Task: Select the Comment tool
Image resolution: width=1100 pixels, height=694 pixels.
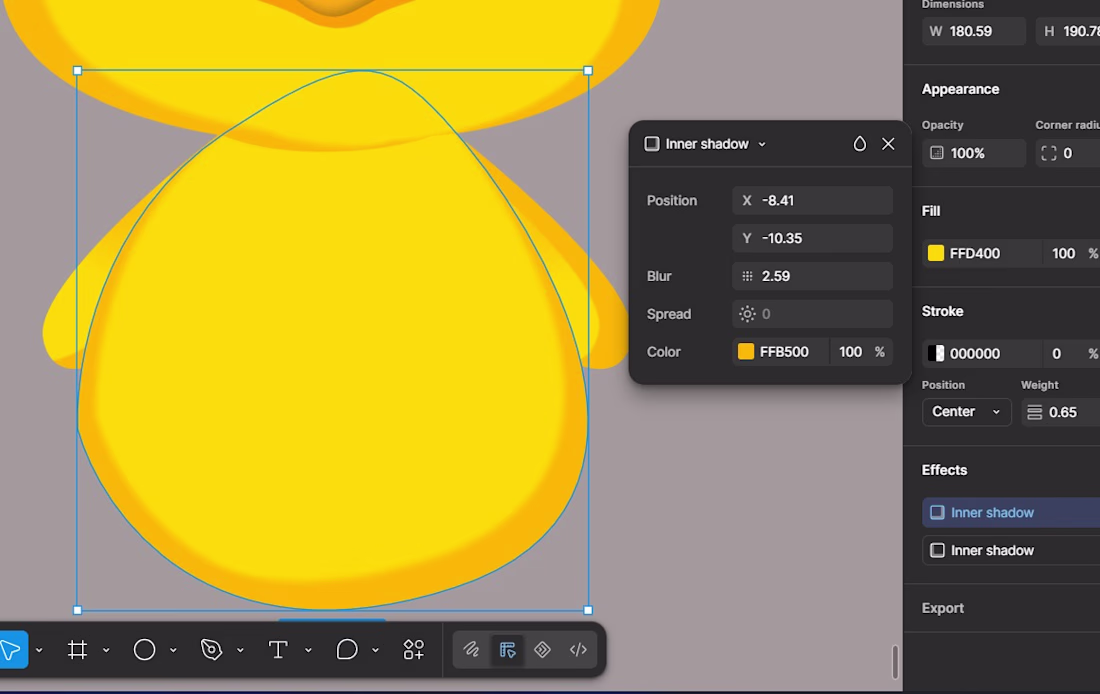Action: tap(347, 650)
